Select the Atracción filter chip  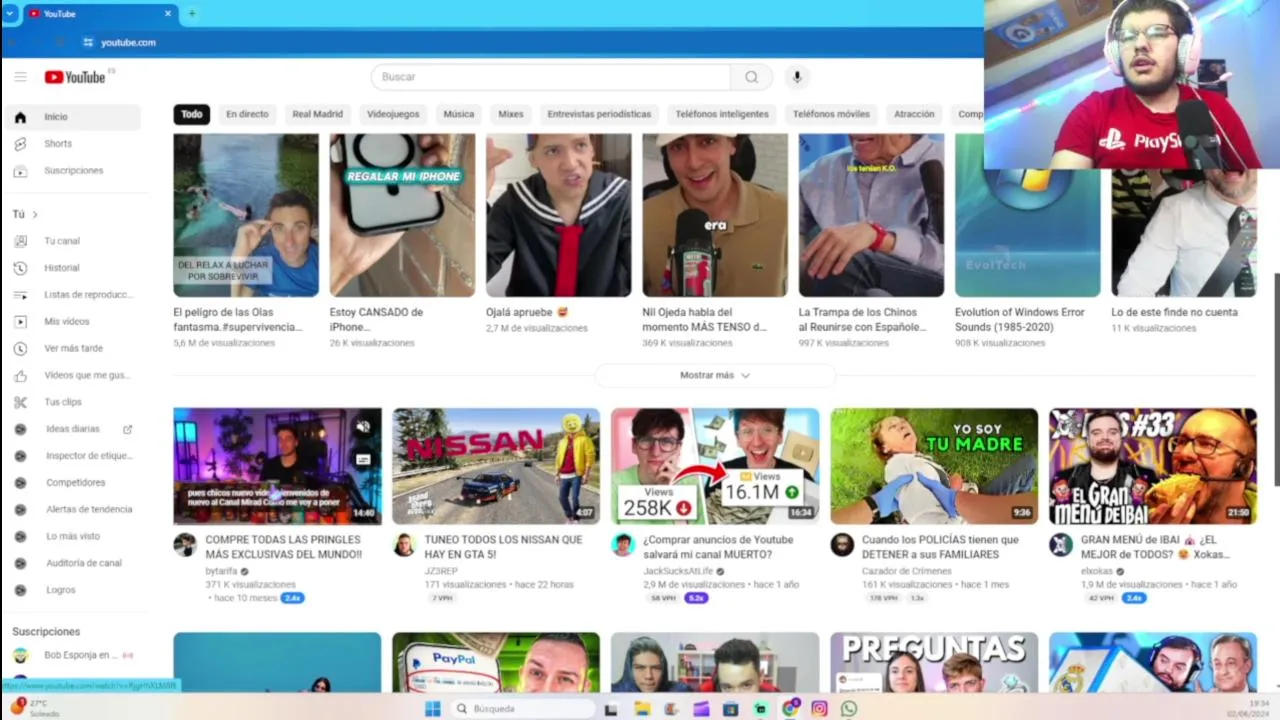914,114
